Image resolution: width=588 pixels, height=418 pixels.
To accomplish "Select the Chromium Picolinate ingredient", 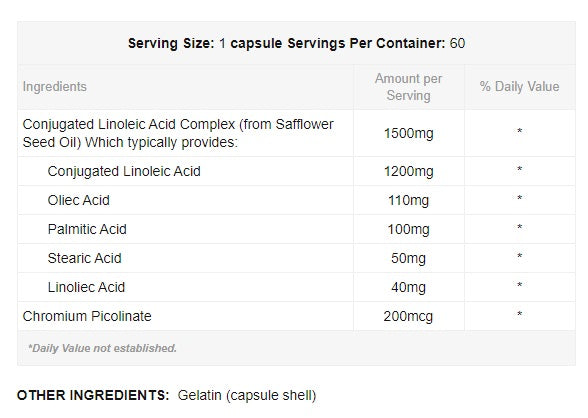I will click(87, 316).
